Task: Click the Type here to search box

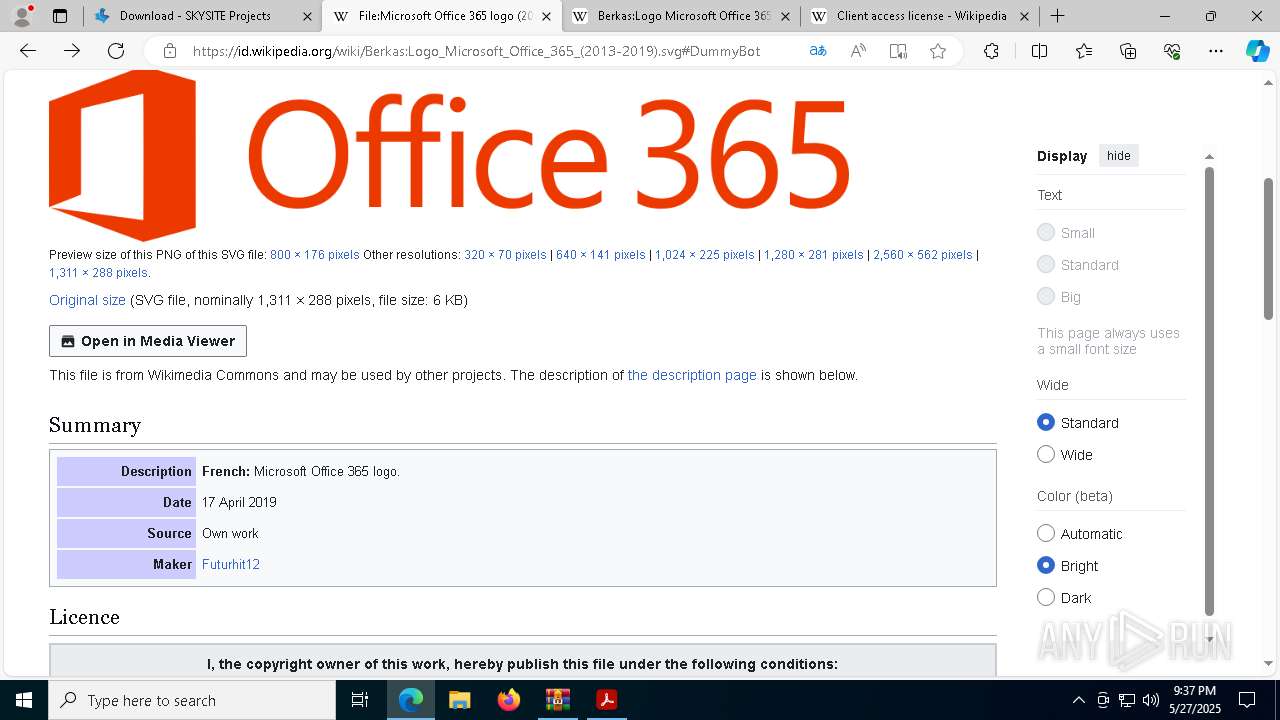Action: pos(192,700)
